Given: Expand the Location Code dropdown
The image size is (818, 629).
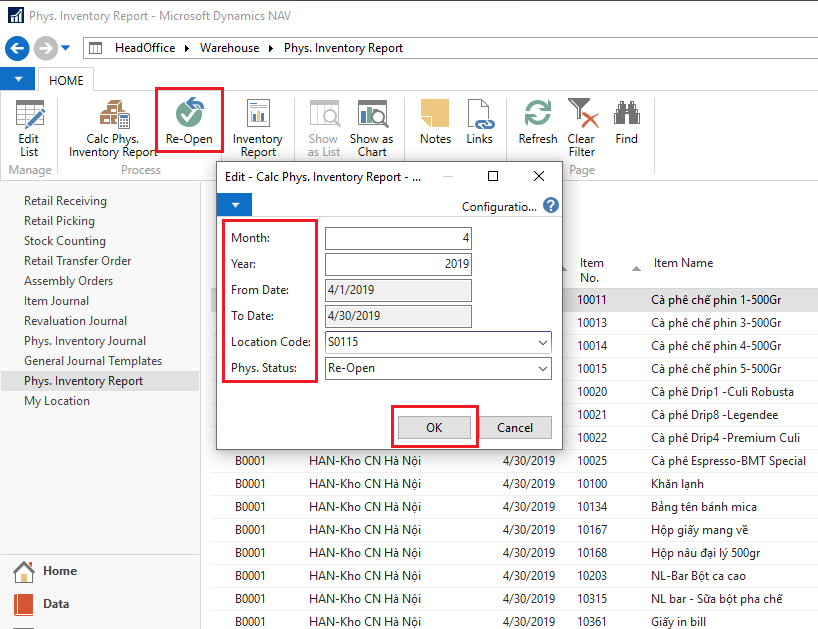Looking at the screenshot, I should pyautogui.click(x=543, y=343).
